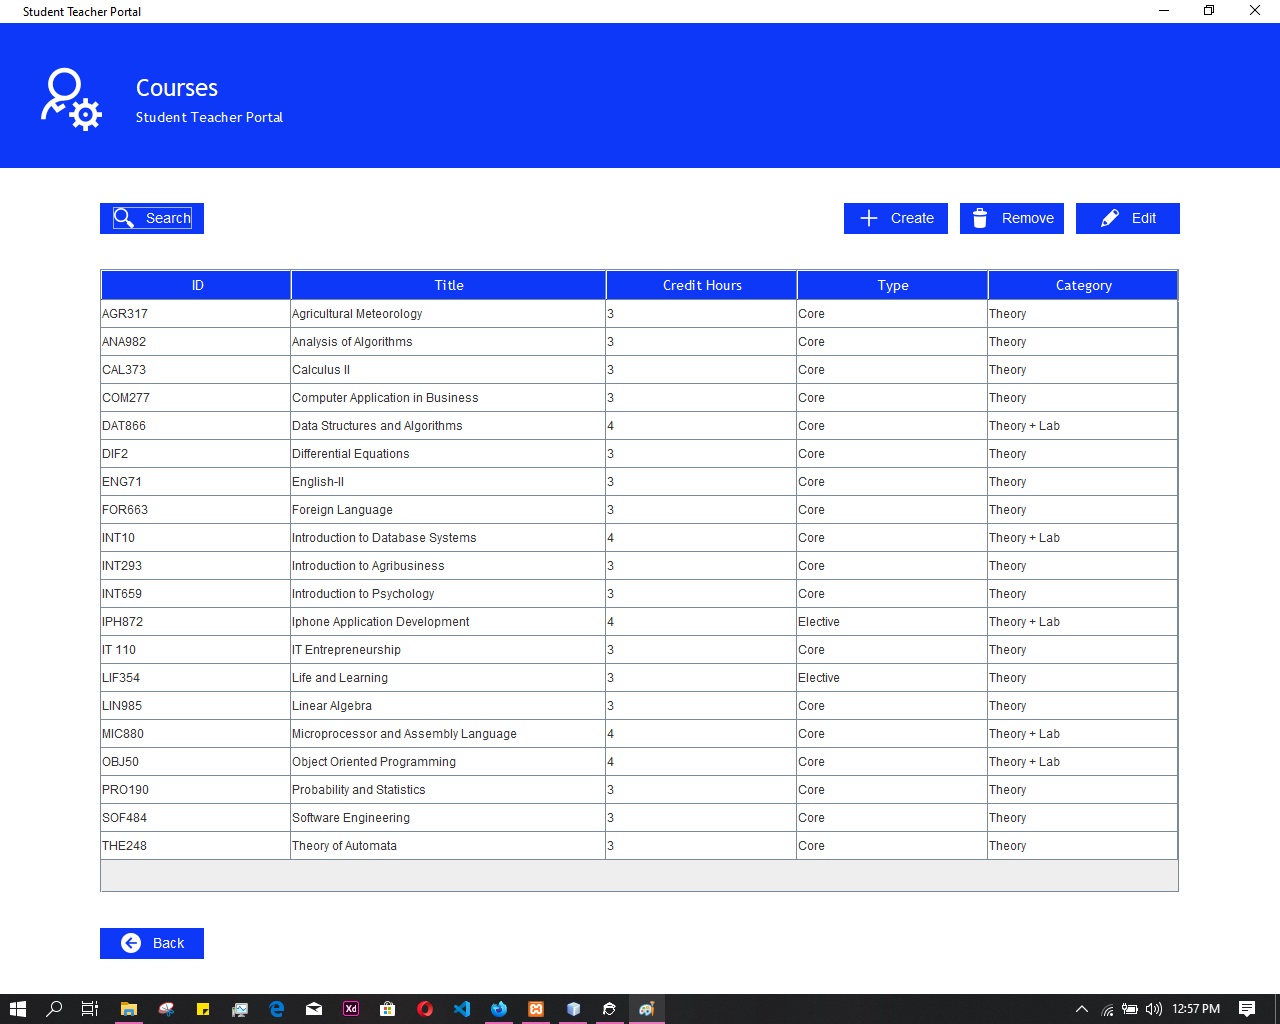The image size is (1280, 1024).
Task: Open XAMPP from the taskbar
Action: [536, 1009]
